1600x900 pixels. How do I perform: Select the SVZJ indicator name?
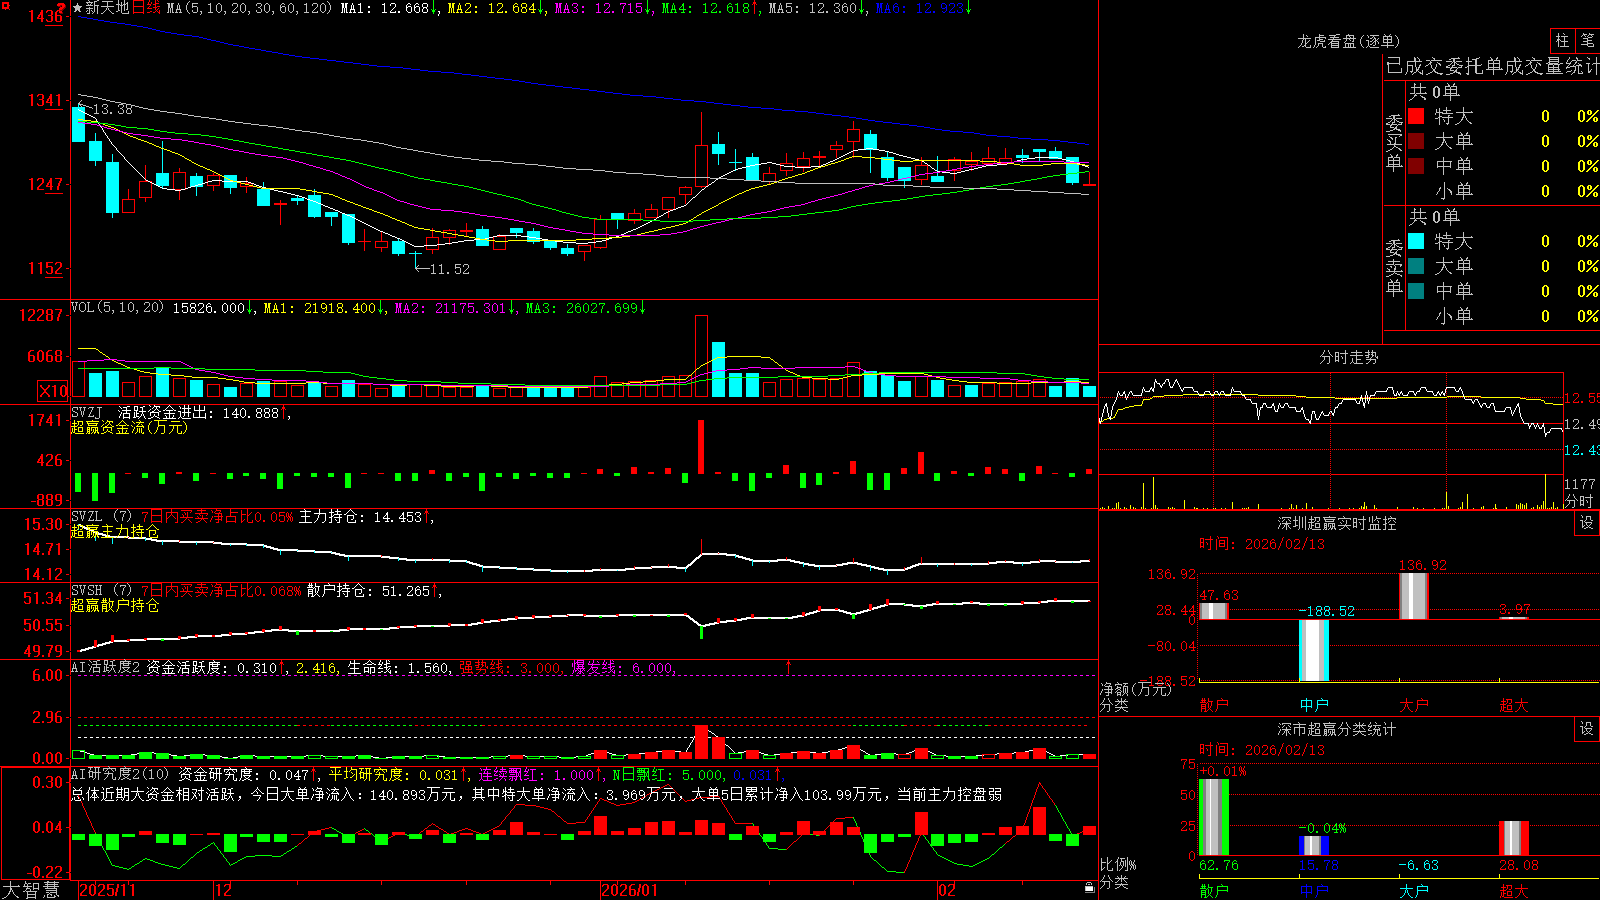[86, 412]
